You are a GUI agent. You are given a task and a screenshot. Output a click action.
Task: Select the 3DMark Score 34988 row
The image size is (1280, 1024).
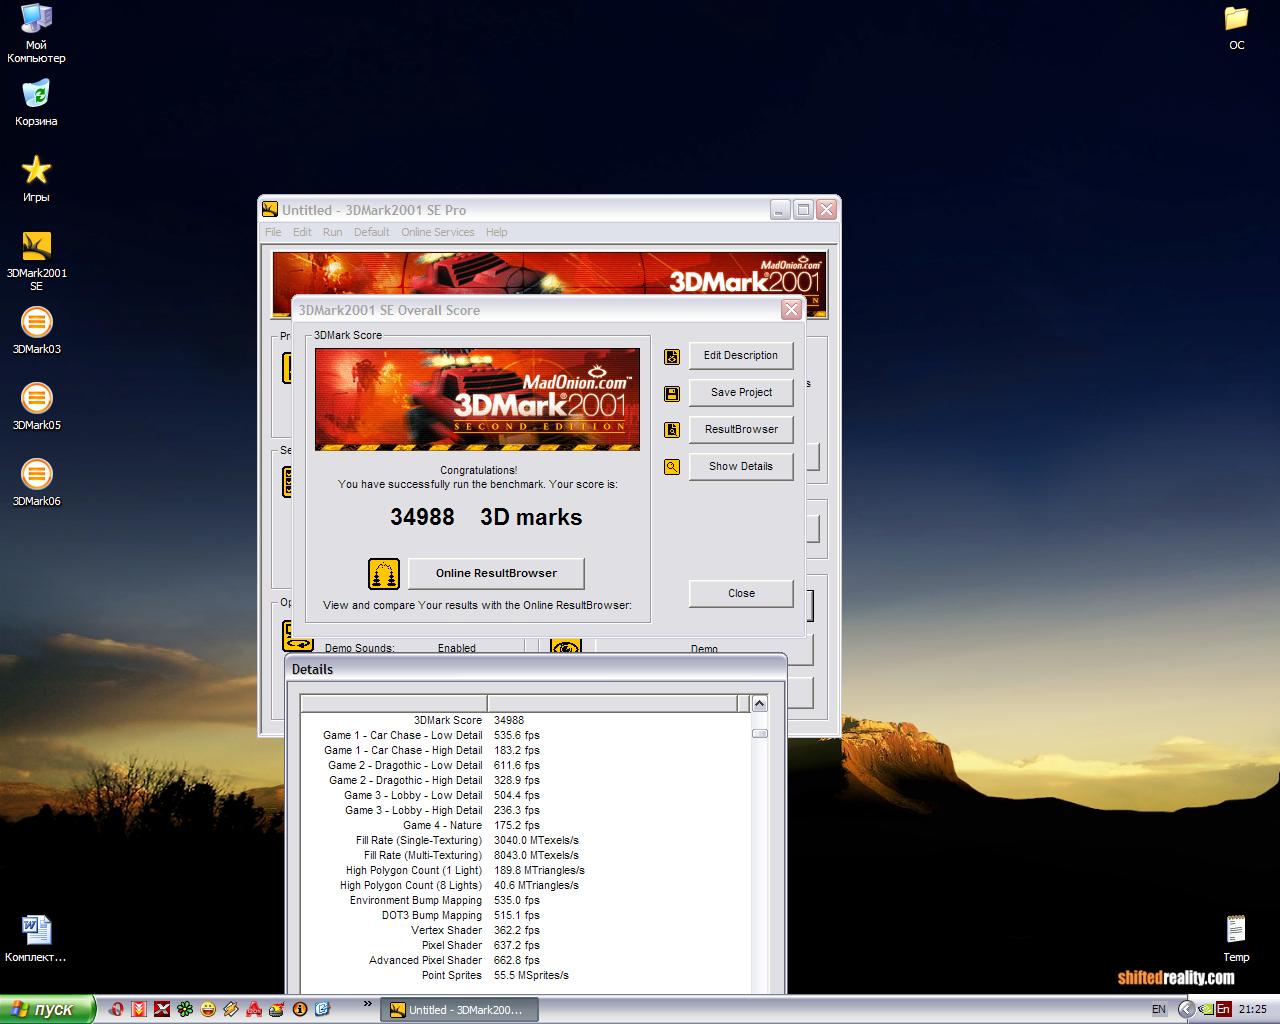point(525,721)
